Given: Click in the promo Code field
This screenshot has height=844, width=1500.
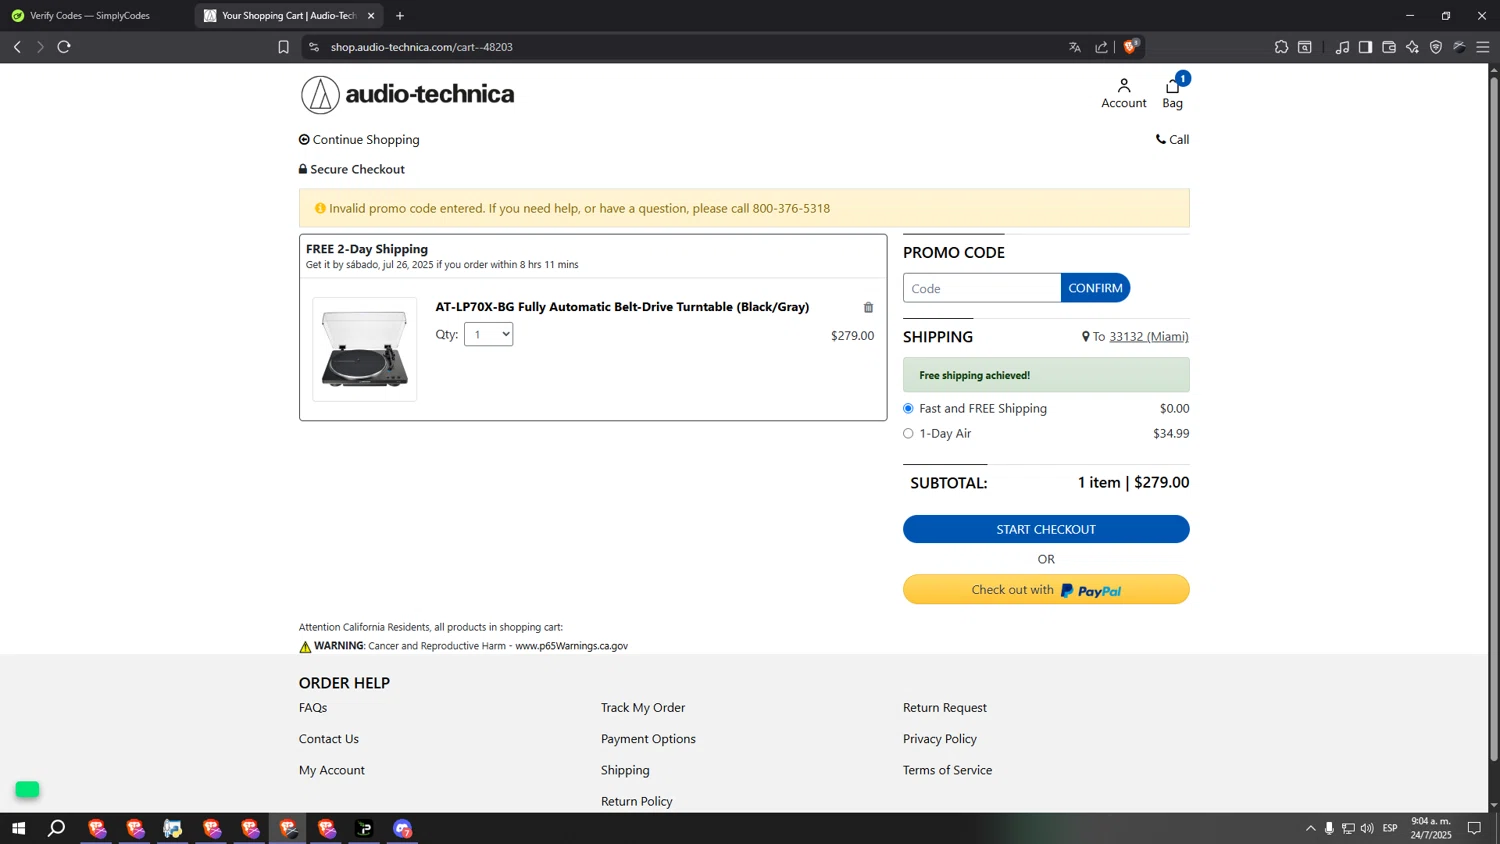Looking at the screenshot, I should tap(982, 288).
